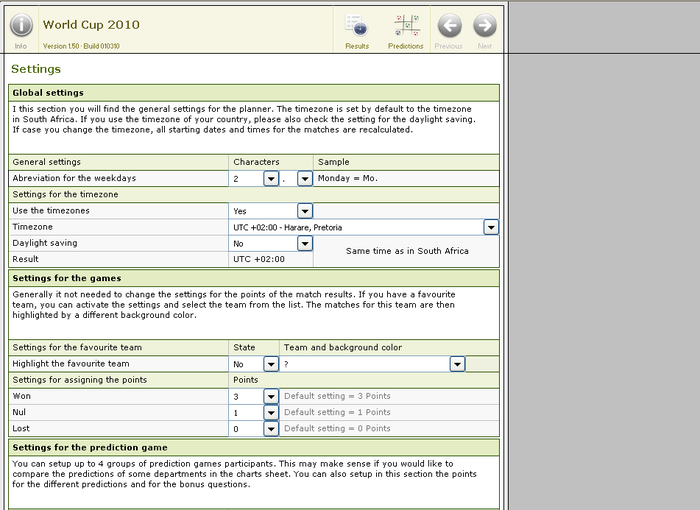The width and height of the screenshot is (700, 510).
Task: Open the Nul points dropdown
Action: 271,412
